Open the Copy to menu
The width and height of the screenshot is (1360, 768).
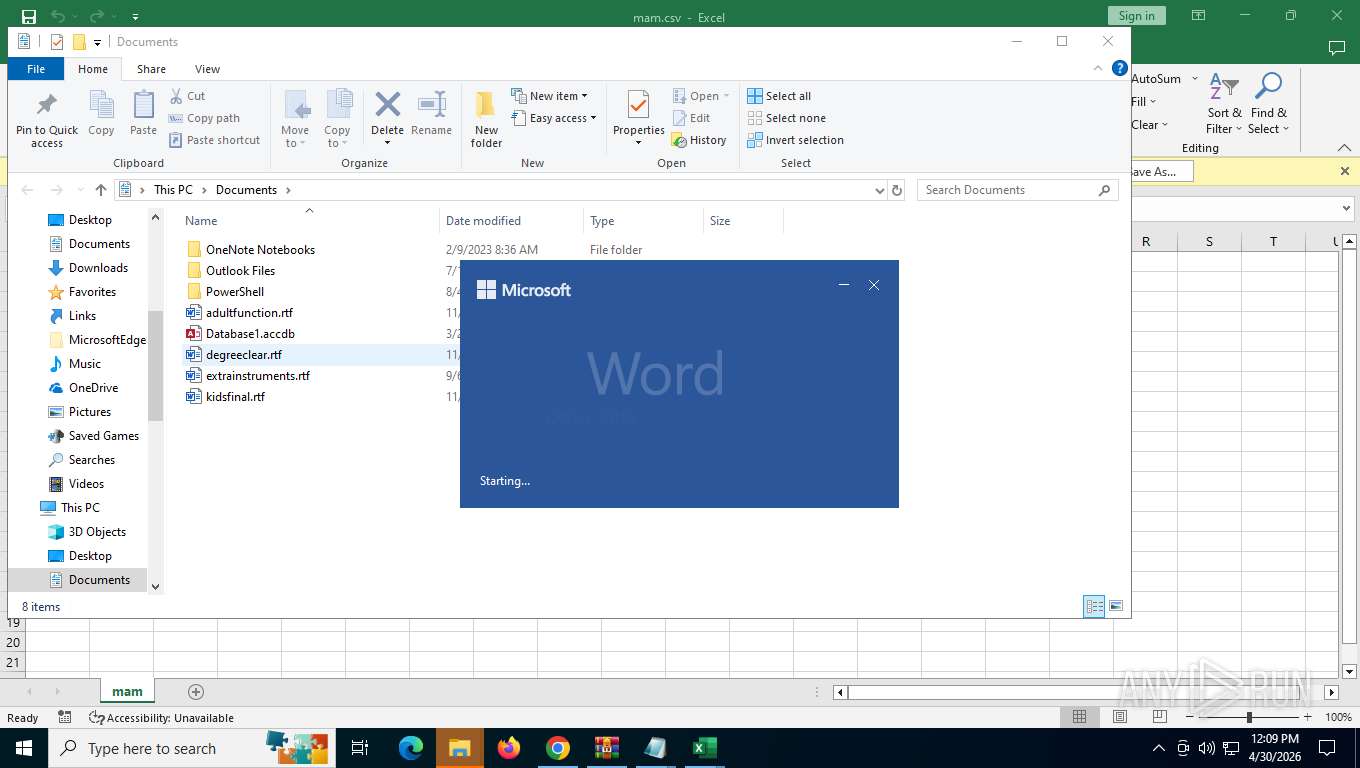(337, 119)
